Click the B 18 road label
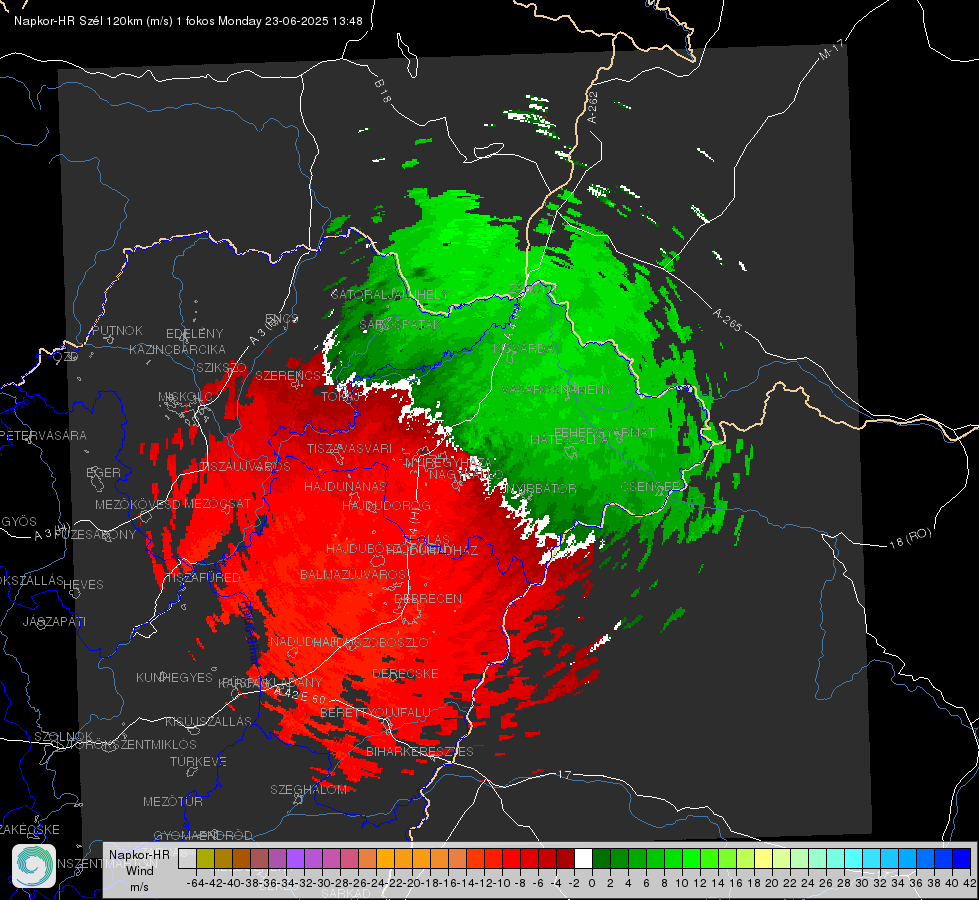979x900 pixels. click(383, 91)
